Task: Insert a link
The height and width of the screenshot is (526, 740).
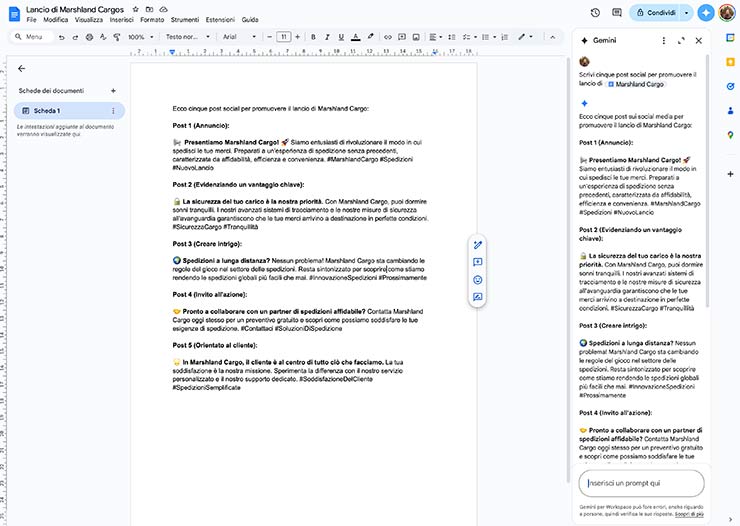Action: click(387, 37)
